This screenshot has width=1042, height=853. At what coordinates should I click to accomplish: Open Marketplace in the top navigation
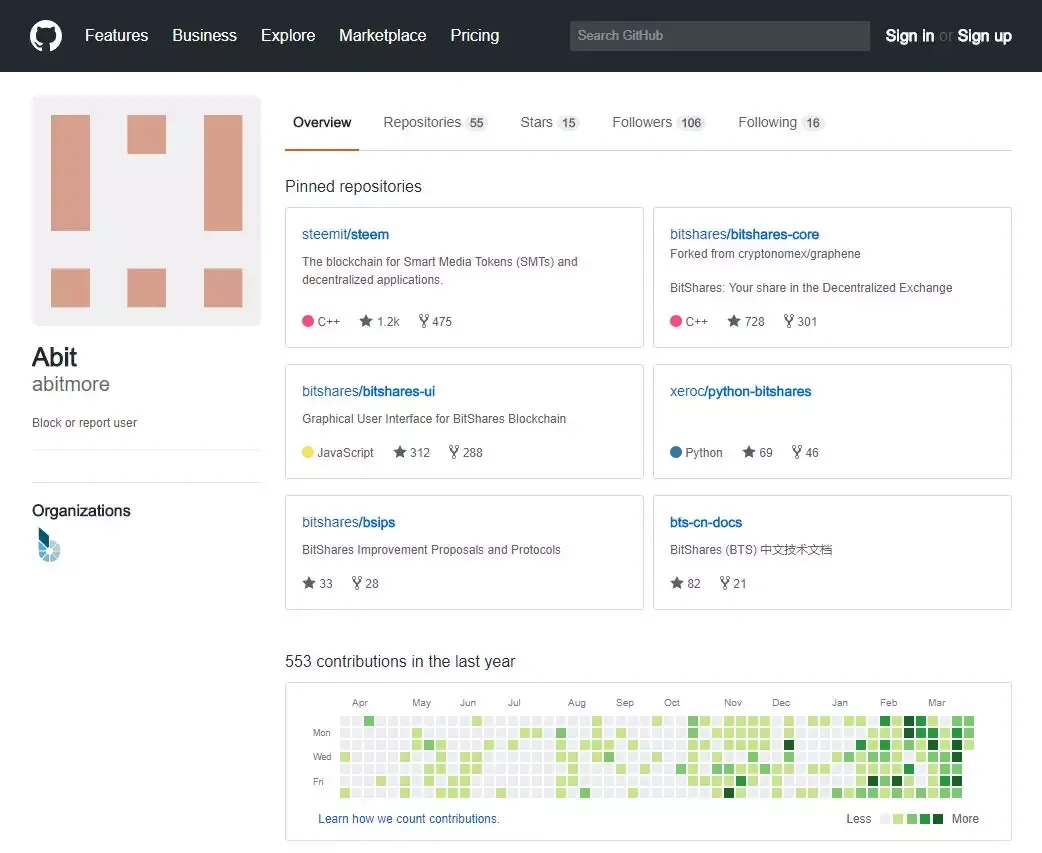383,36
